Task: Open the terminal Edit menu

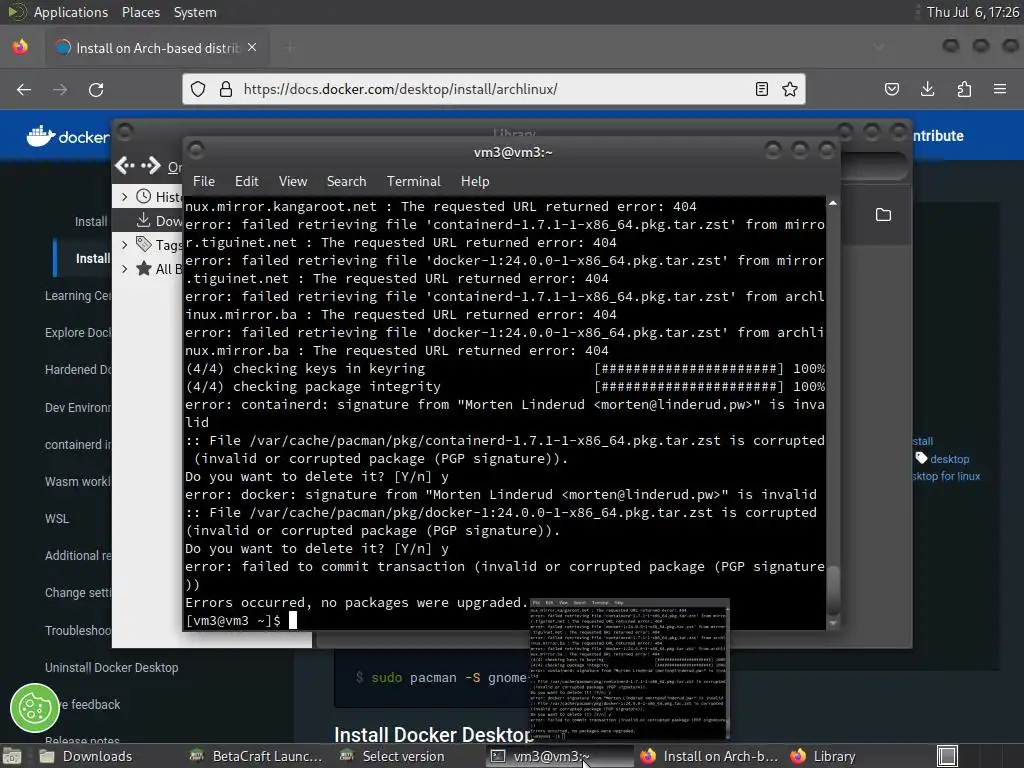Action: (x=246, y=182)
